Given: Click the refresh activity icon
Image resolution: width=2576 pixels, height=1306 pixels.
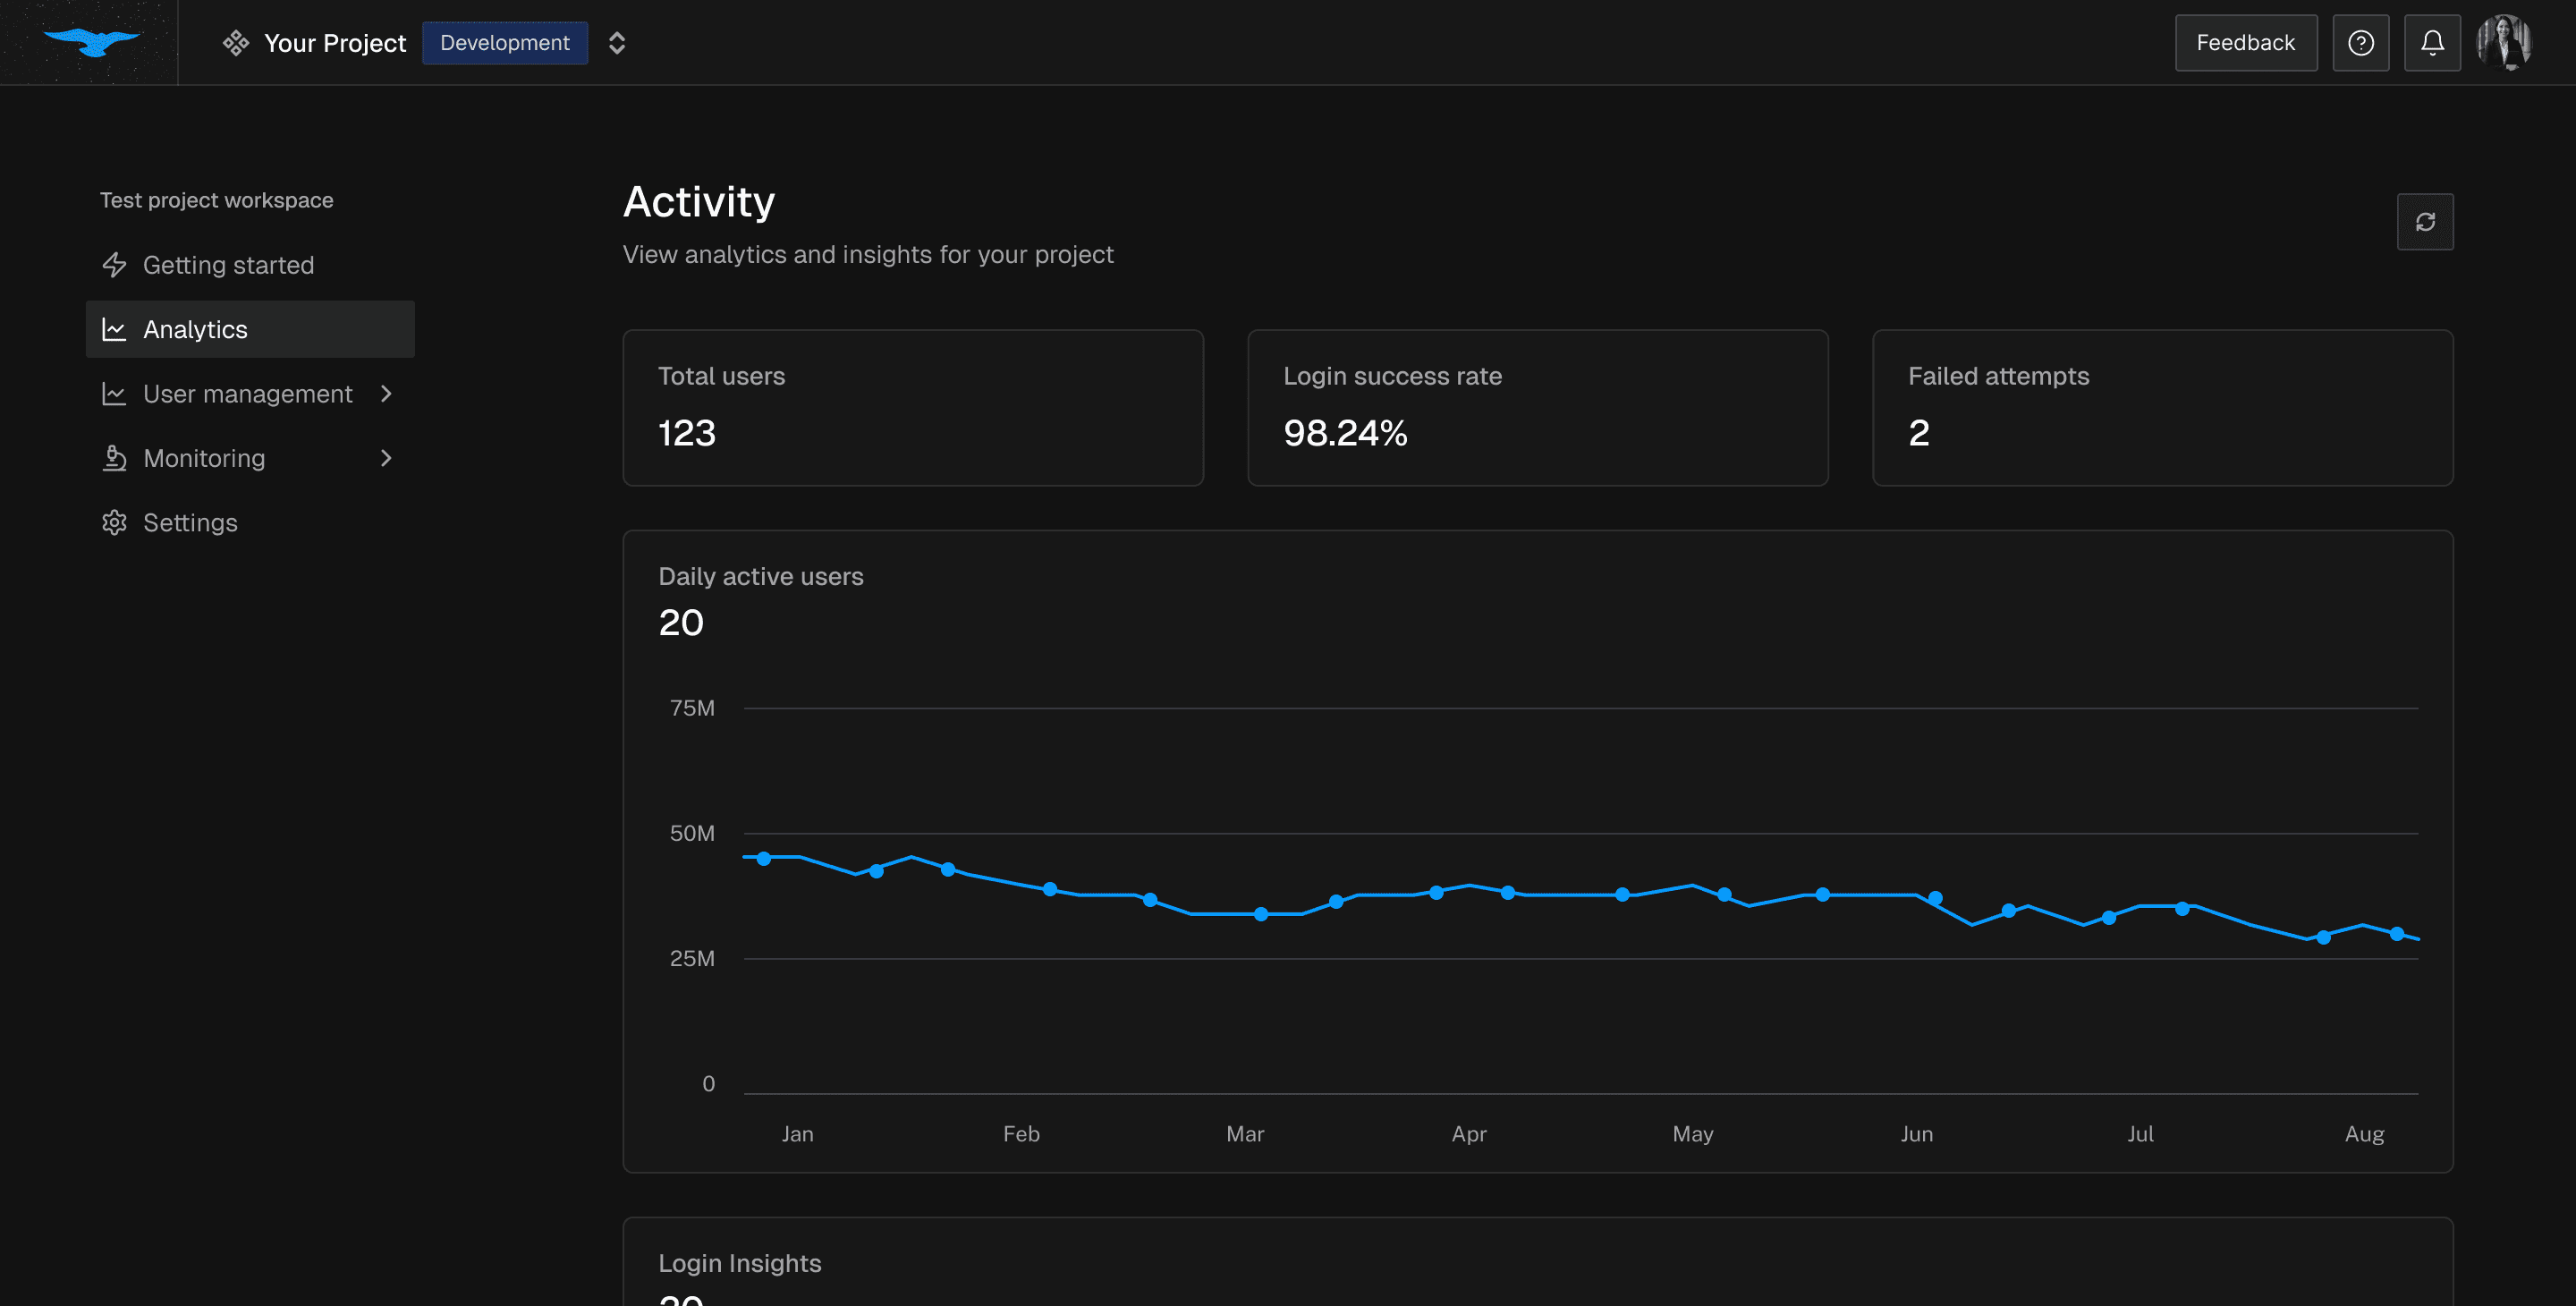Looking at the screenshot, I should click(2424, 222).
